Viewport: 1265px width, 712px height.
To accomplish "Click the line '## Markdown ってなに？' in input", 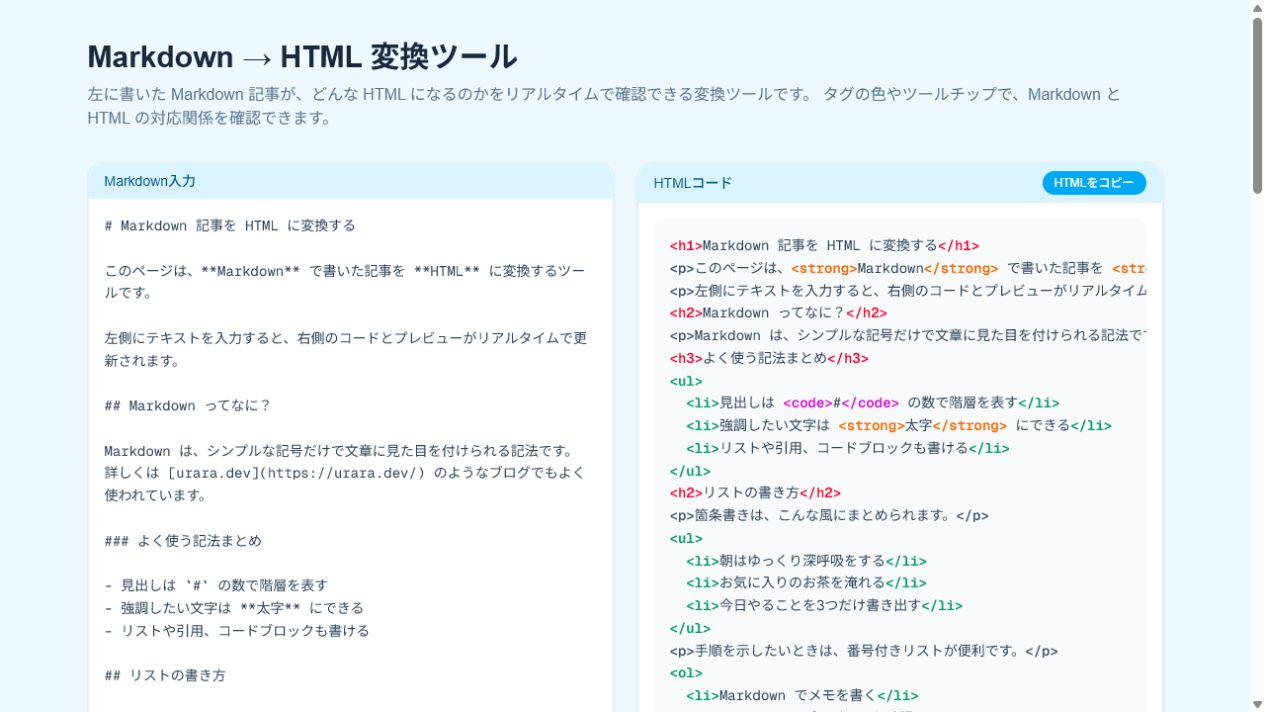I will point(188,406).
